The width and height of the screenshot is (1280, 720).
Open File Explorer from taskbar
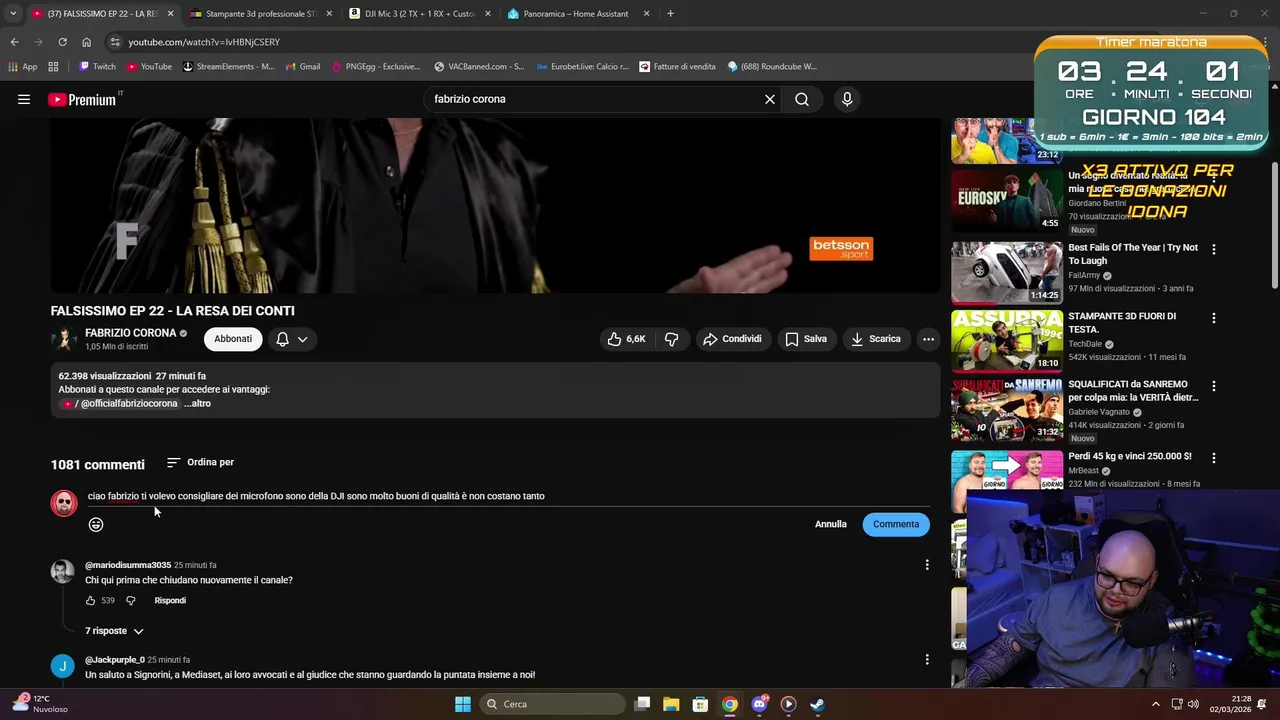click(671, 704)
